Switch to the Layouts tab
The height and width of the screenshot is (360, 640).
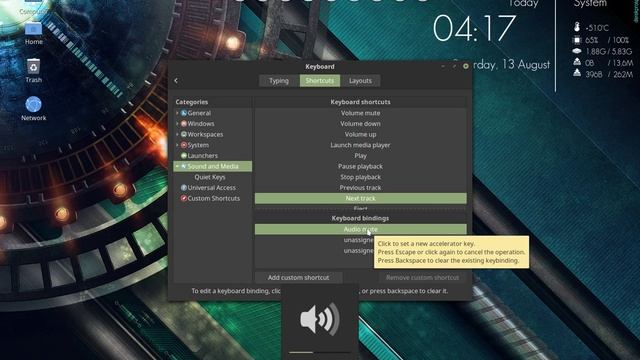tap(360, 81)
